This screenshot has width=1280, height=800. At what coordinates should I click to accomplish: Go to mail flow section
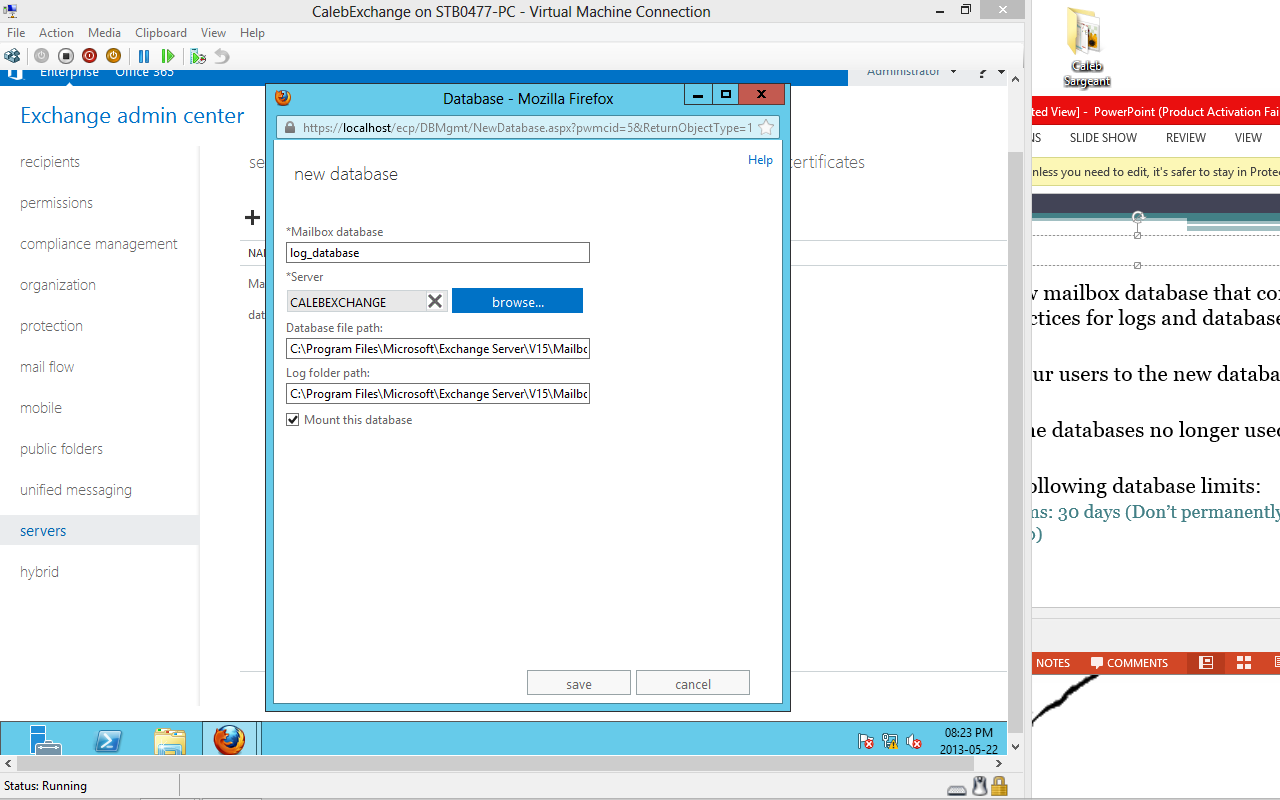point(47,367)
